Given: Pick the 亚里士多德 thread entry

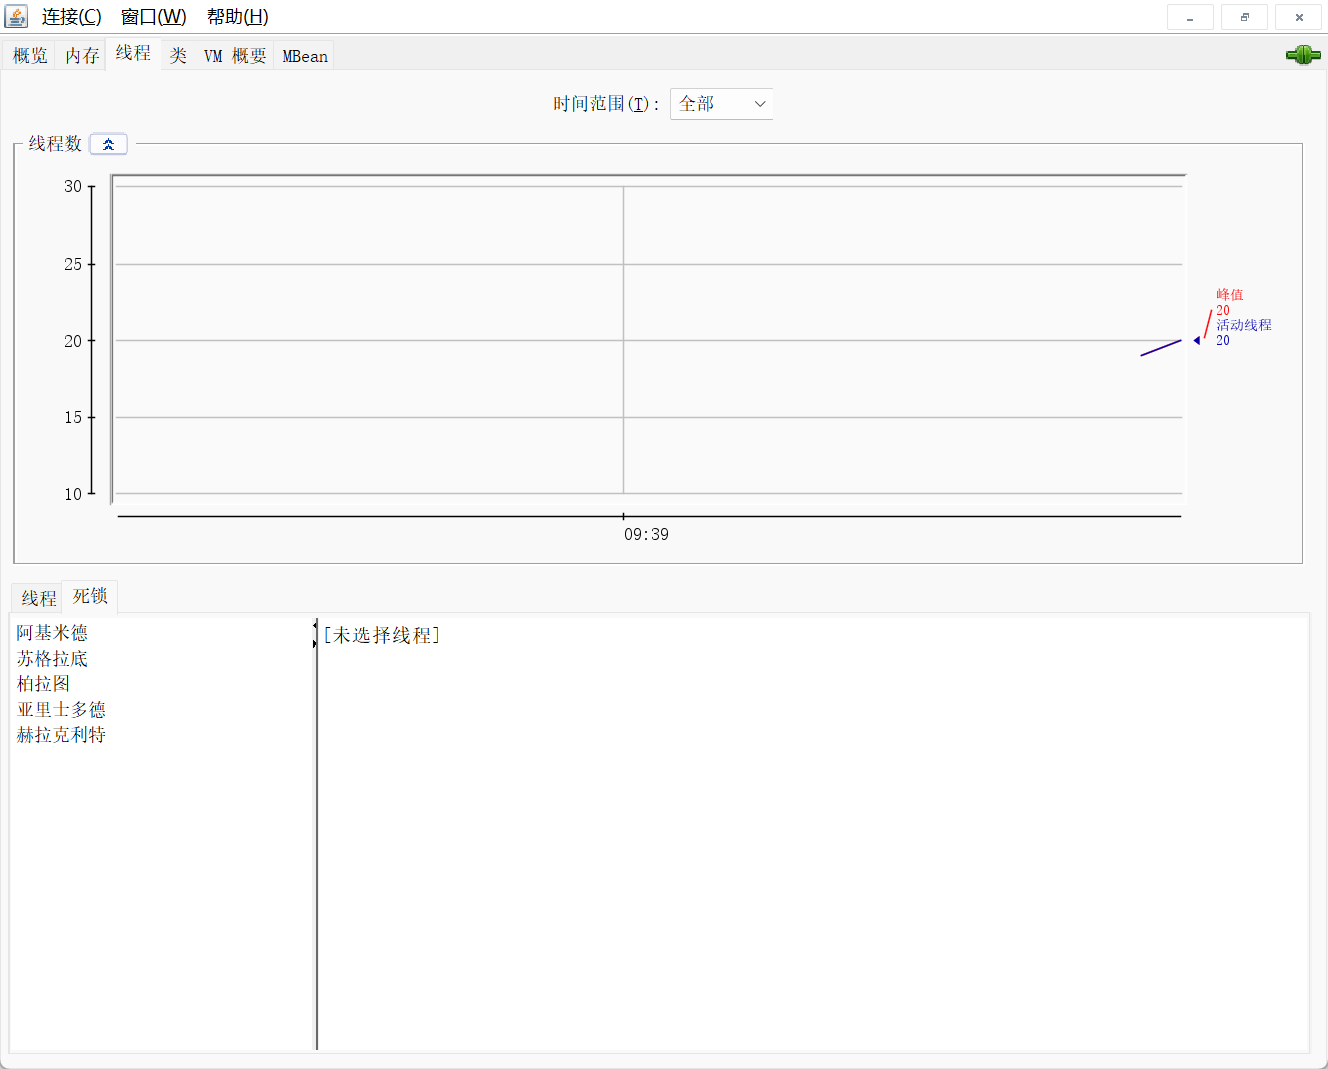Looking at the screenshot, I should (x=61, y=710).
